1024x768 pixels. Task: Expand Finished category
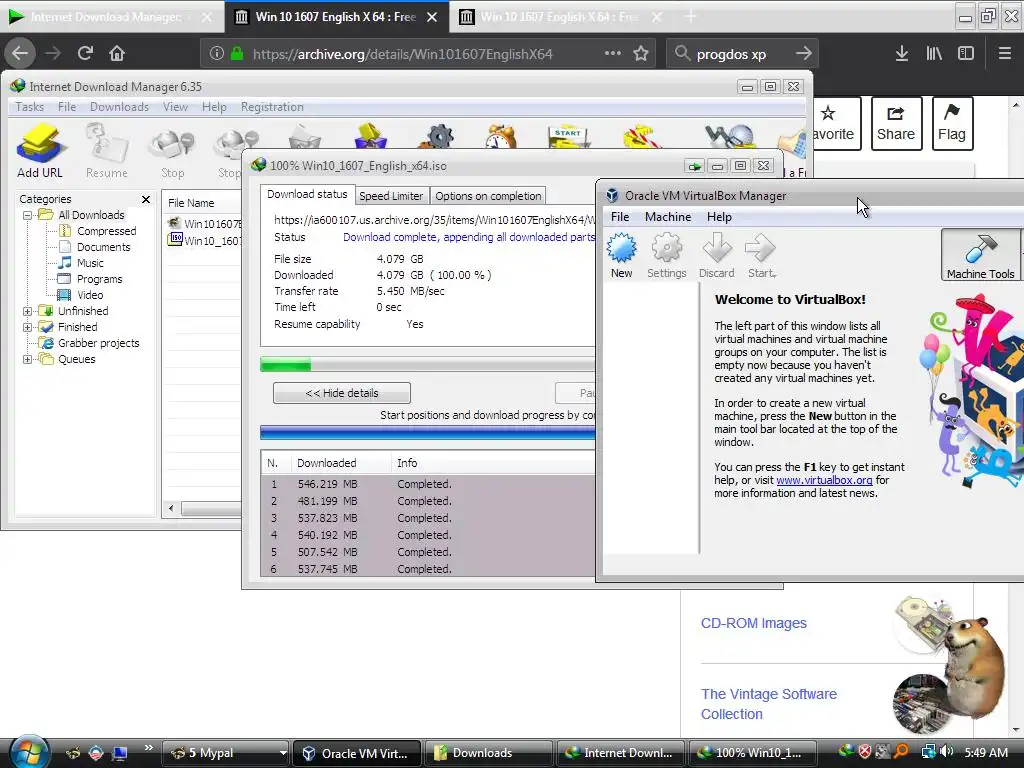27,327
